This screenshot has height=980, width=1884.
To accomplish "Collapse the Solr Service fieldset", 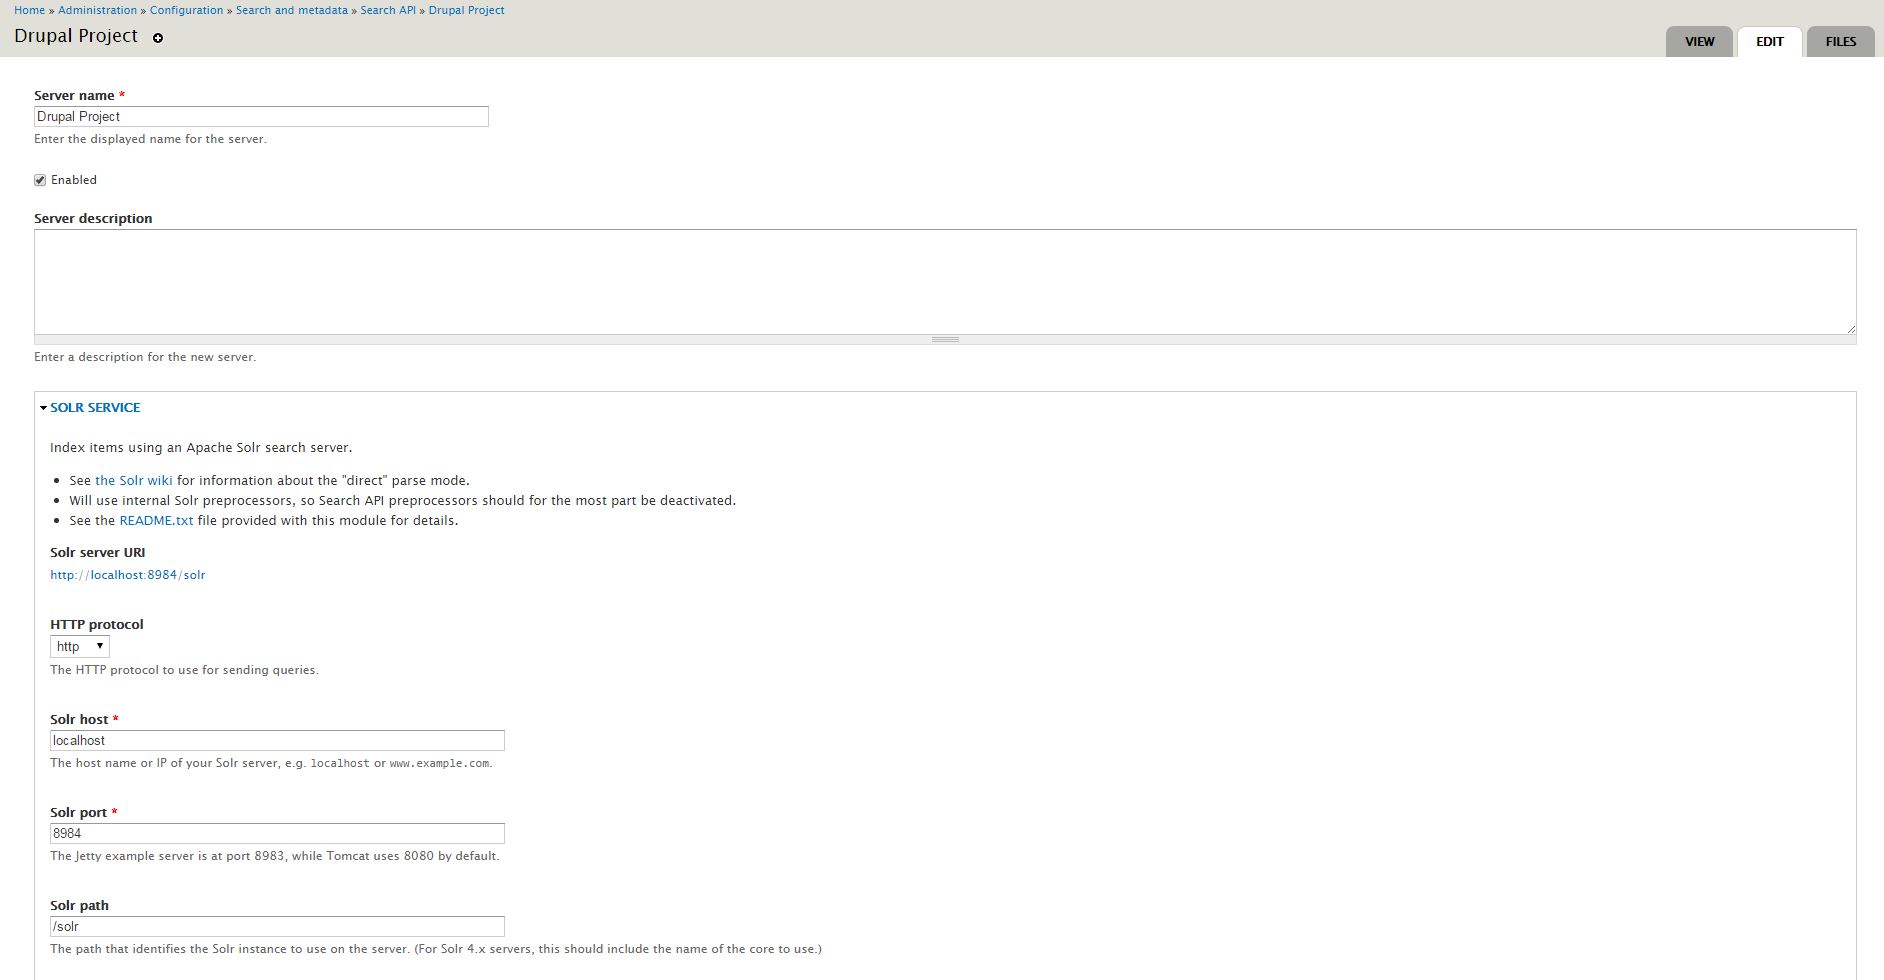I will 95,407.
